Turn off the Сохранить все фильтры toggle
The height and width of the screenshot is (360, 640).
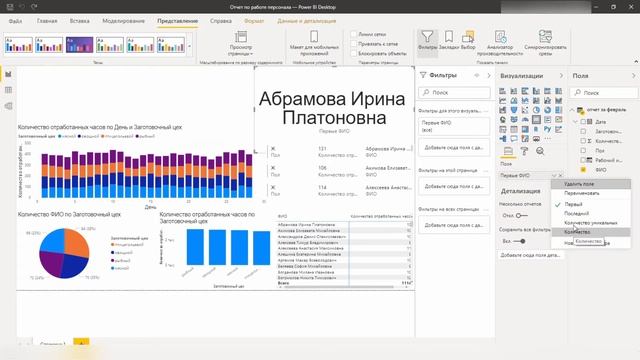520,241
